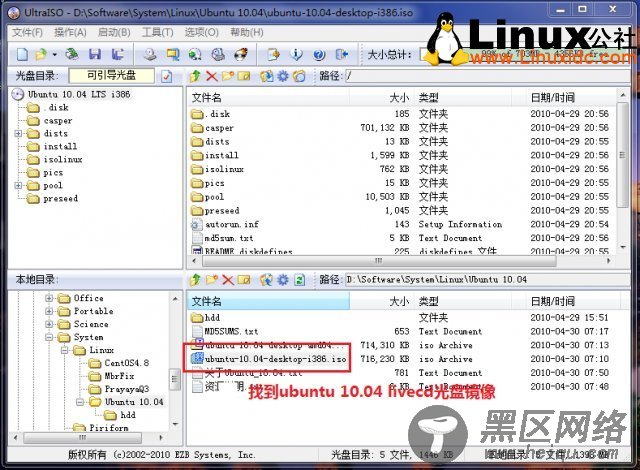Click the gear icon in local pane toolbar

[283, 280]
